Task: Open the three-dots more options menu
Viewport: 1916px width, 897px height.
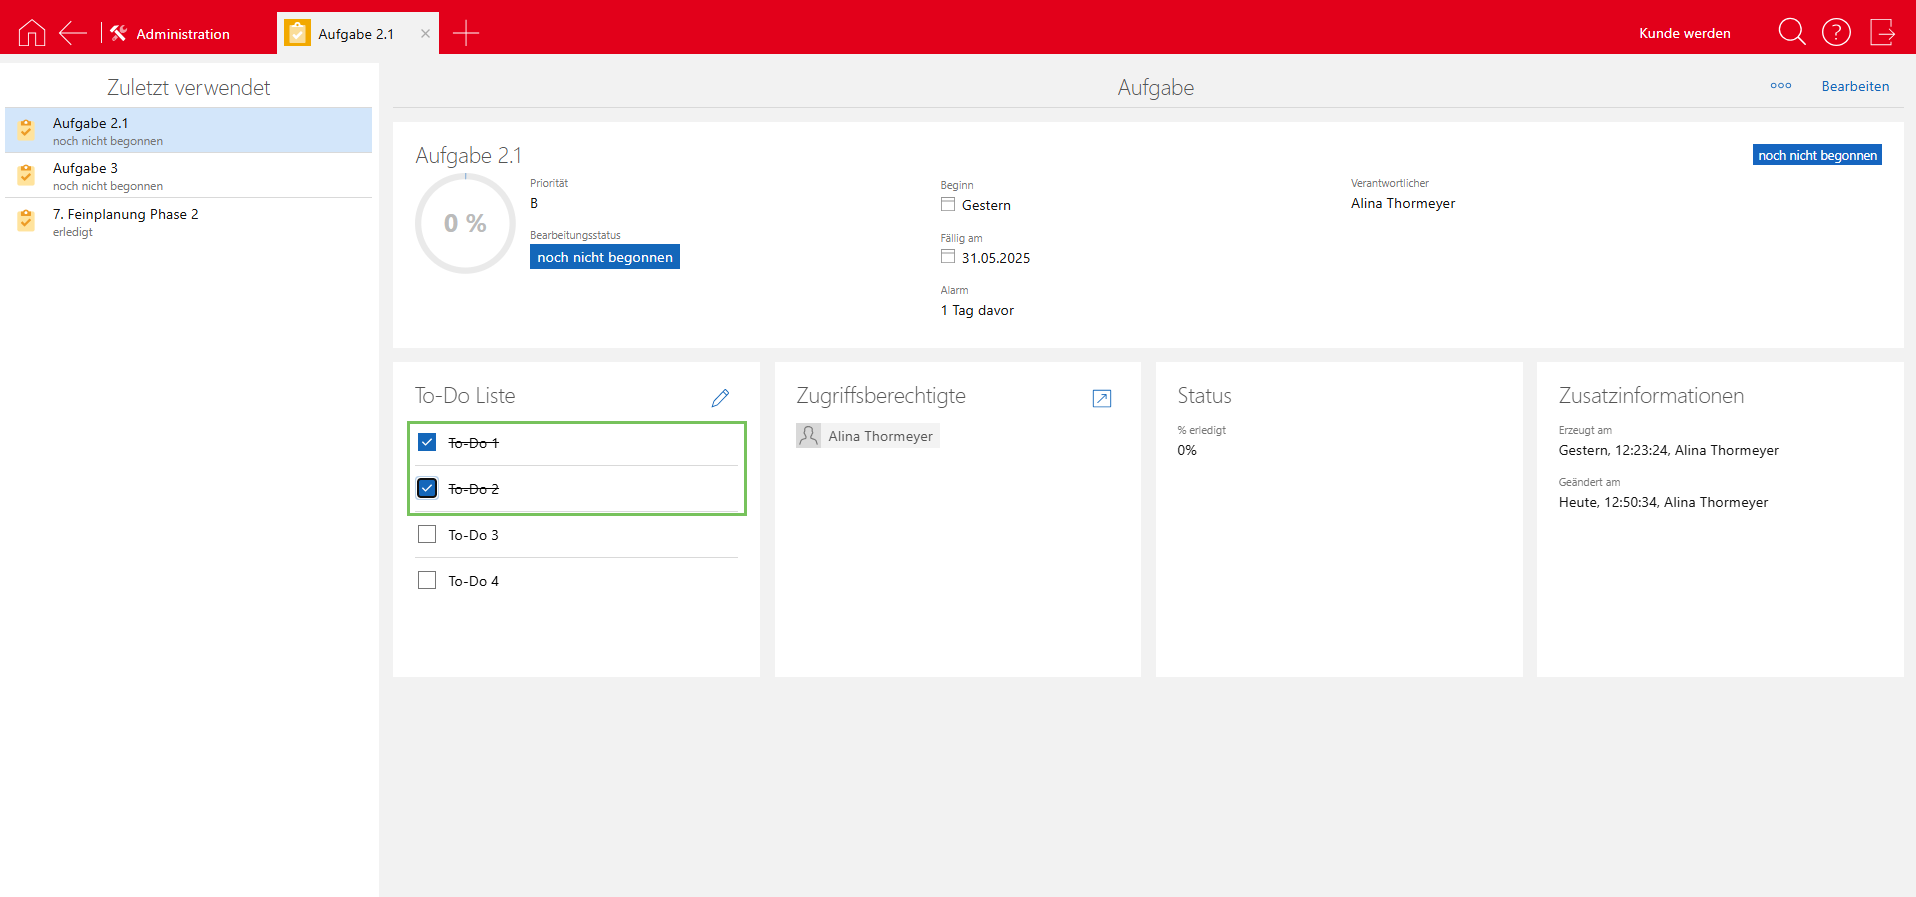Action: pos(1780,86)
